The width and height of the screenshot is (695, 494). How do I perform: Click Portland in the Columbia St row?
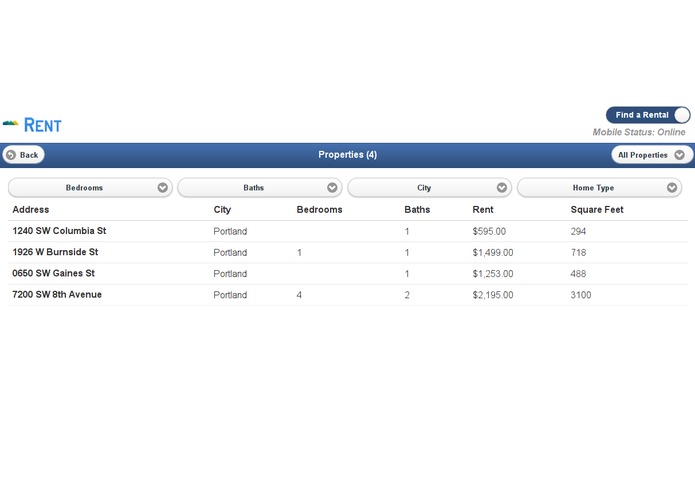point(230,231)
